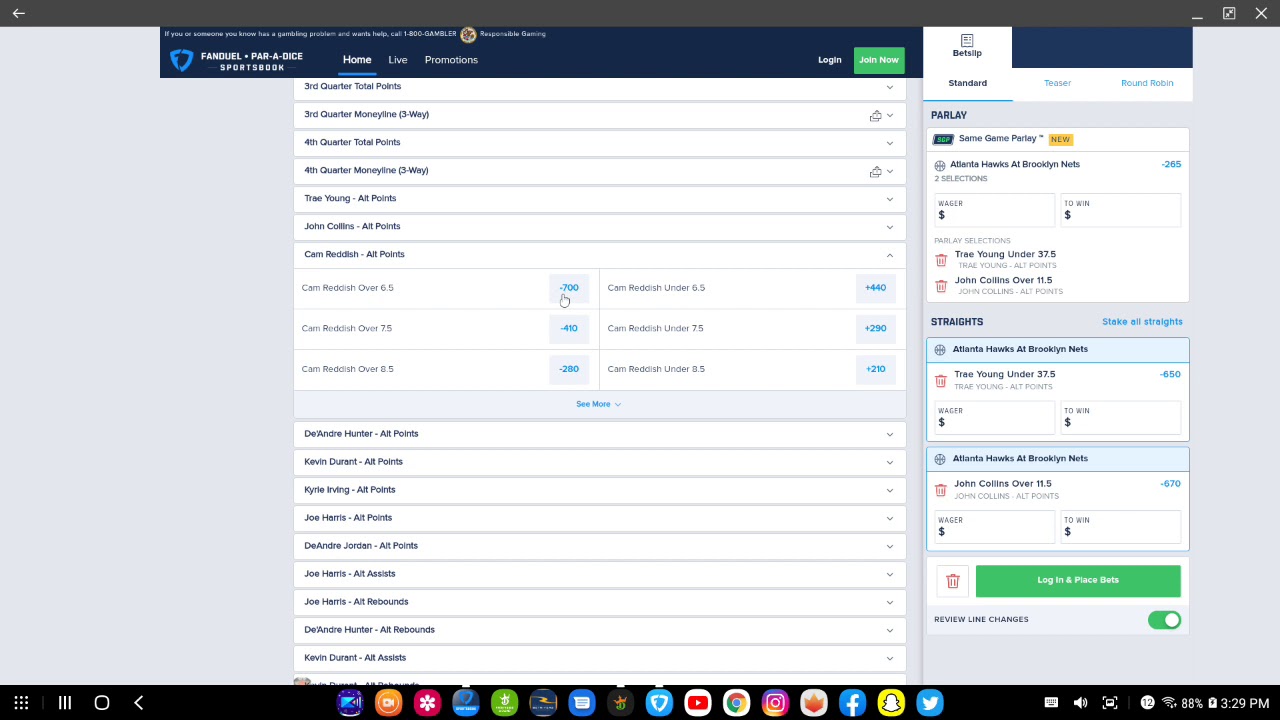The image size is (1280, 720).
Task: Click Wager field for John Collins straight bet
Action: pyautogui.click(x=993, y=527)
